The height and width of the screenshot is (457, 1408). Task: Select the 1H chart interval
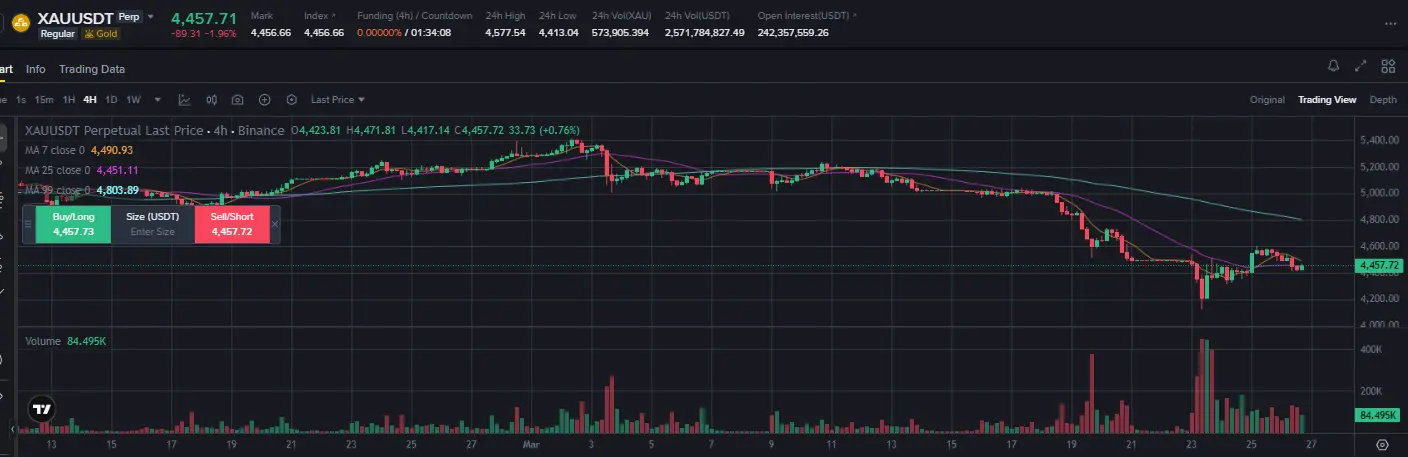pos(69,100)
